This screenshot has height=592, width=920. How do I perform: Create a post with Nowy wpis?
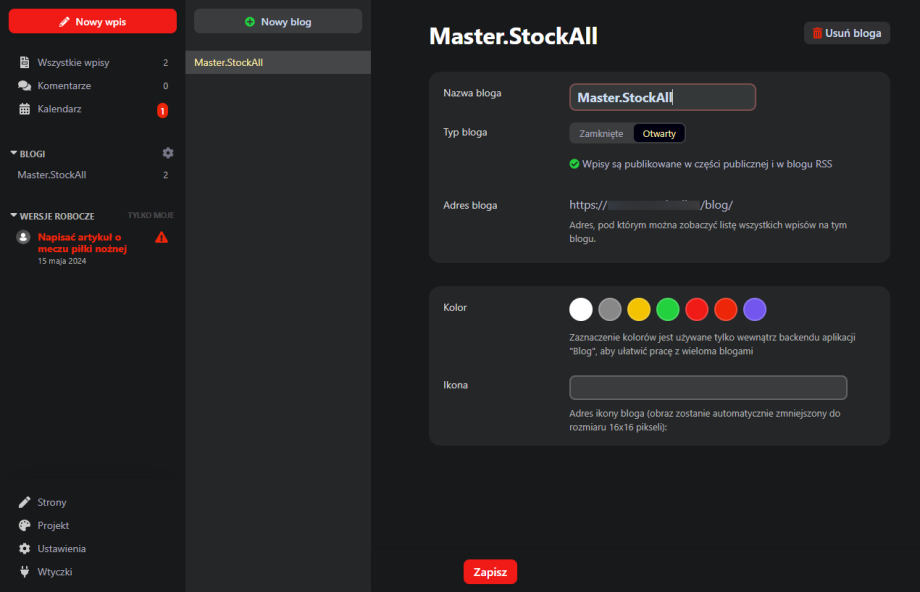[92, 21]
